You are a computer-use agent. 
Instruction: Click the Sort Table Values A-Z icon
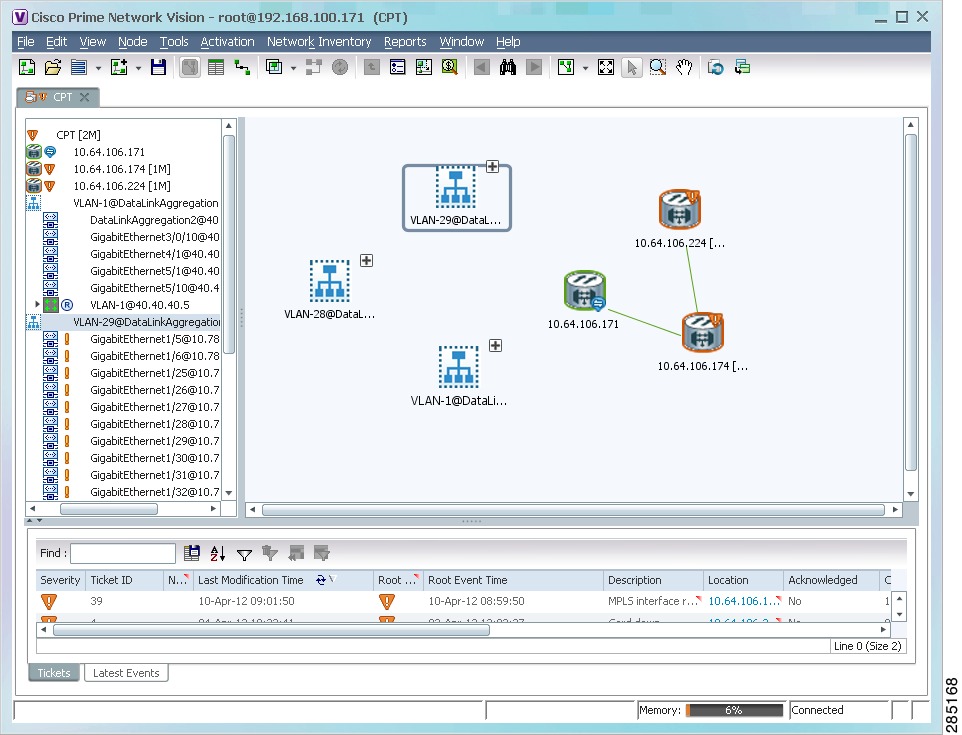pos(217,553)
